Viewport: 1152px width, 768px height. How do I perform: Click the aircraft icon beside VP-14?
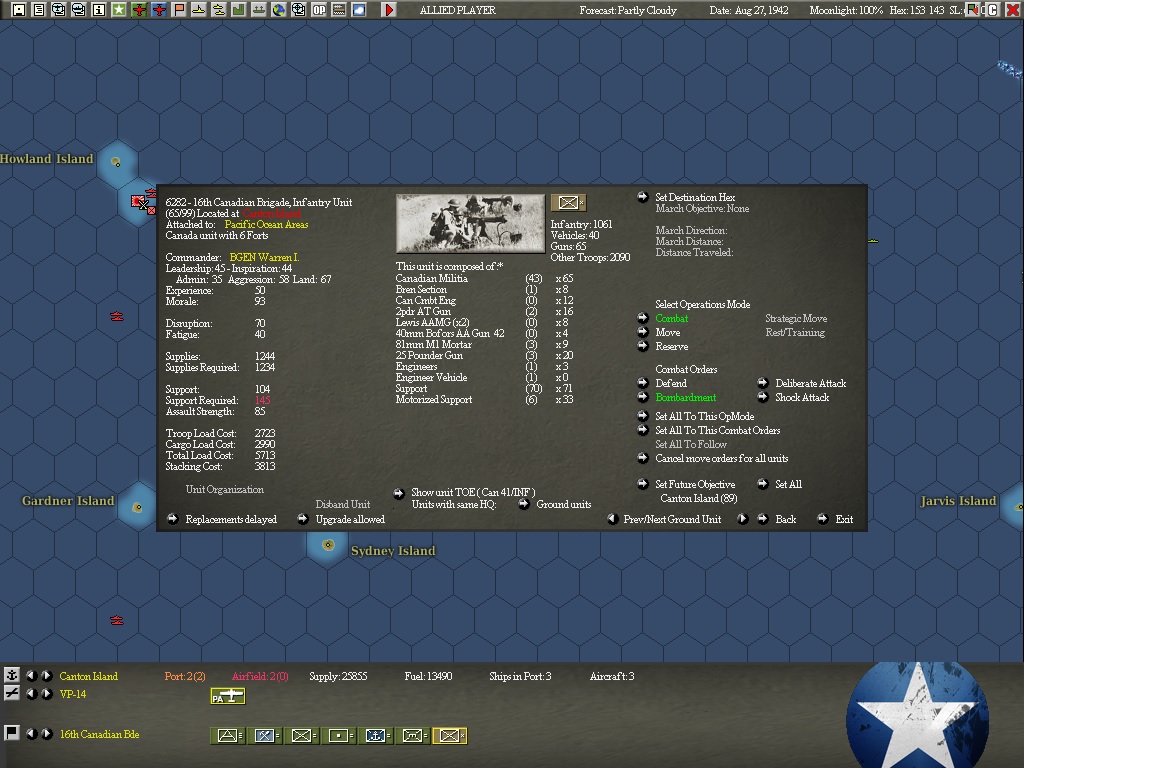(x=12, y=692)
